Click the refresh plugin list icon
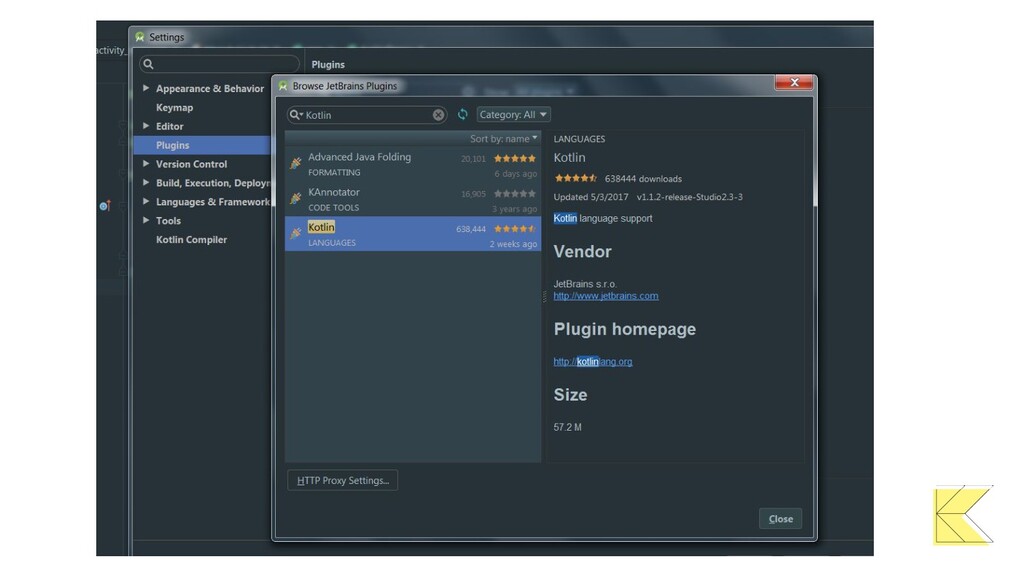Image resolution: width=1024 pixels, height=576 pixels. (x=462, y=114)
